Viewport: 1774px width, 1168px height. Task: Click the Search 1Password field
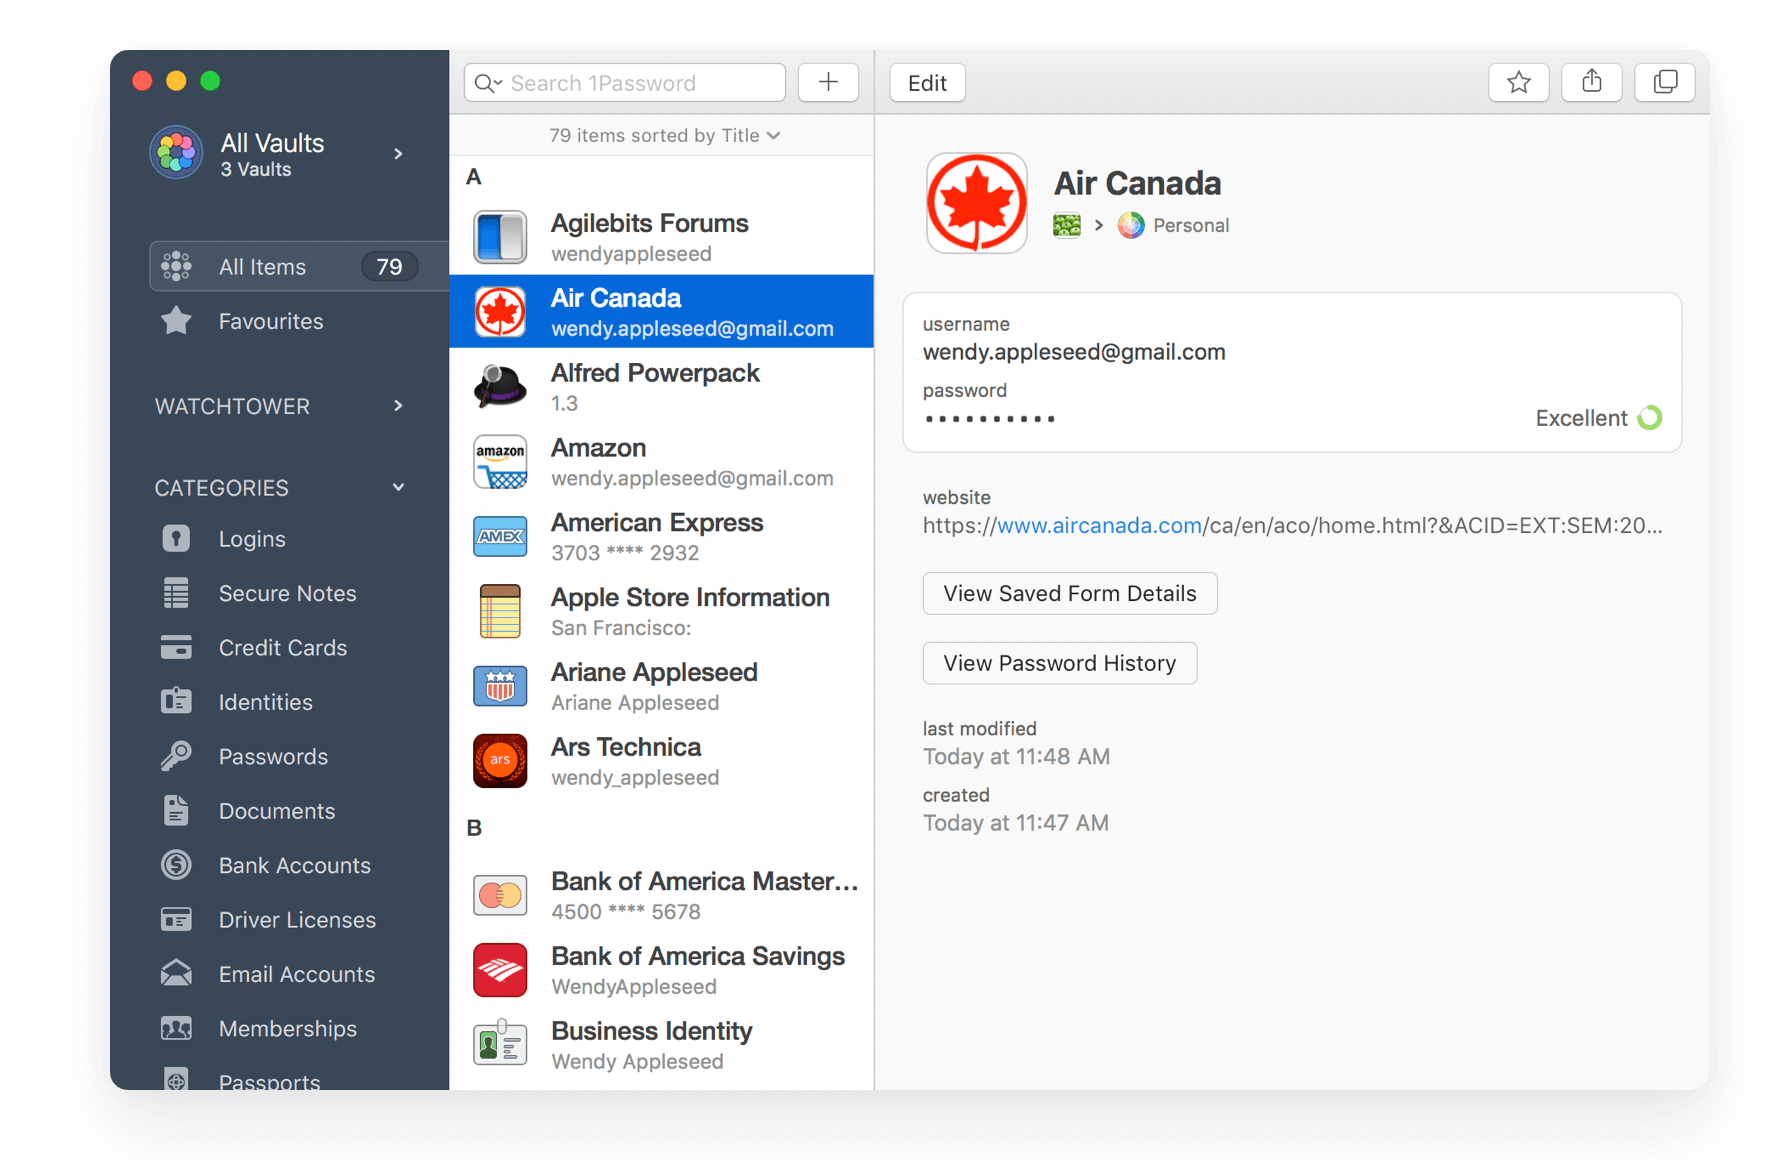point(625,83)
